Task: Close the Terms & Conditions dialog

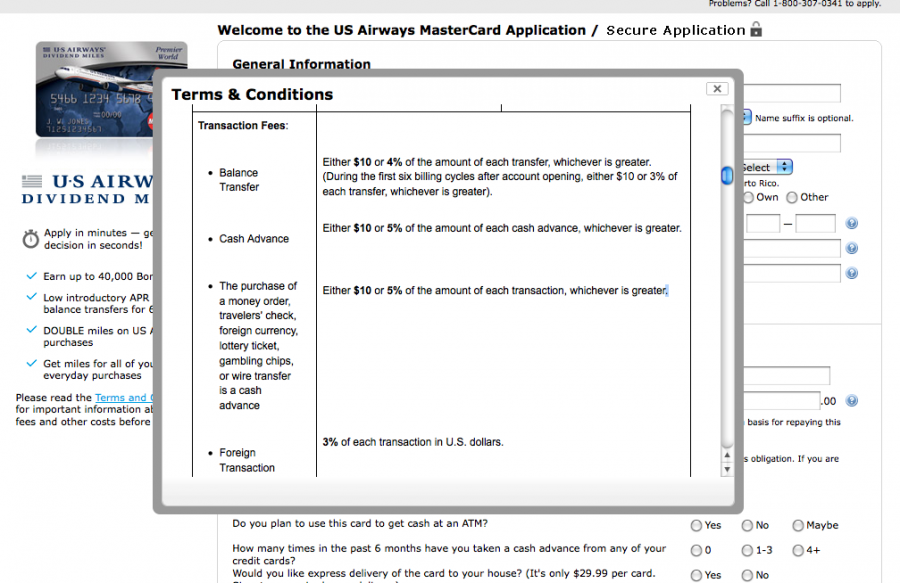Action: coord(717,88)
